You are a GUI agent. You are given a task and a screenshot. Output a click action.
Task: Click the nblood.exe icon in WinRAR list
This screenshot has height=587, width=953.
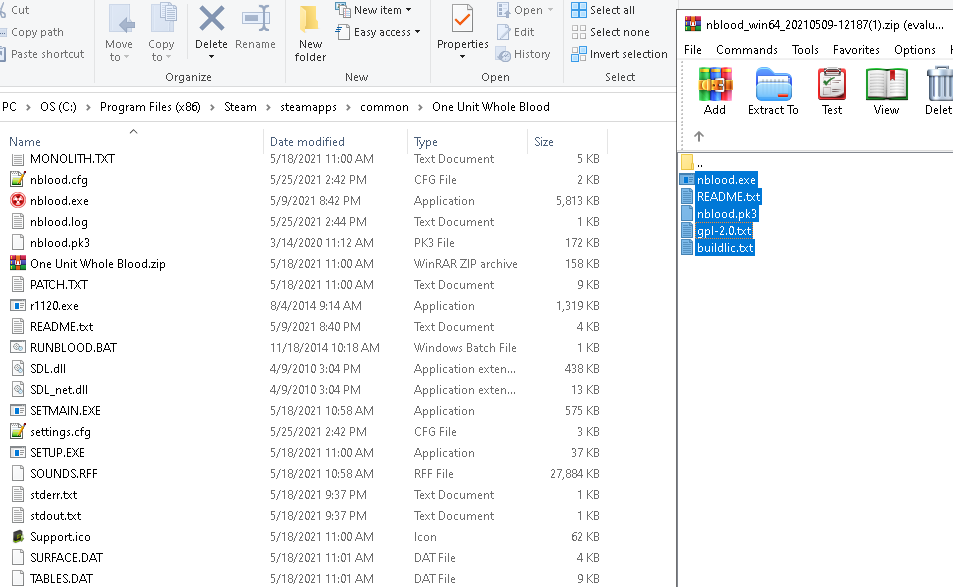[687, 180]
